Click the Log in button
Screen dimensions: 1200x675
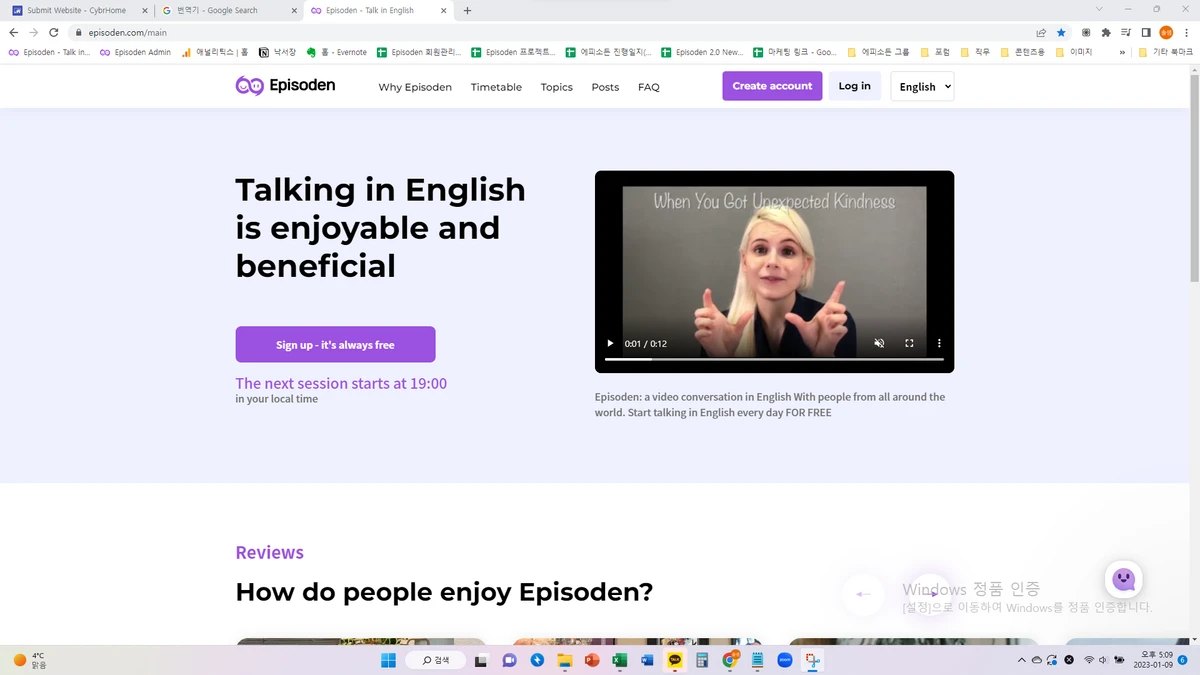click(x=854, y=86)
